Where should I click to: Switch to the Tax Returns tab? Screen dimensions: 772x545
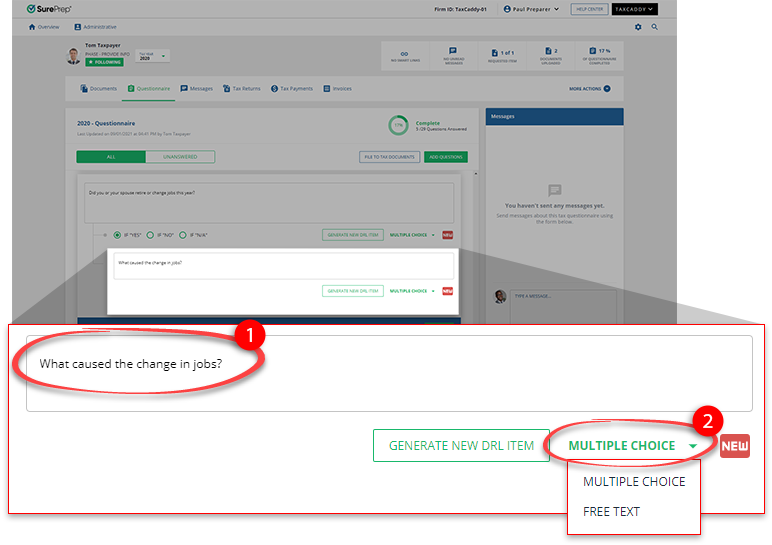241,89
